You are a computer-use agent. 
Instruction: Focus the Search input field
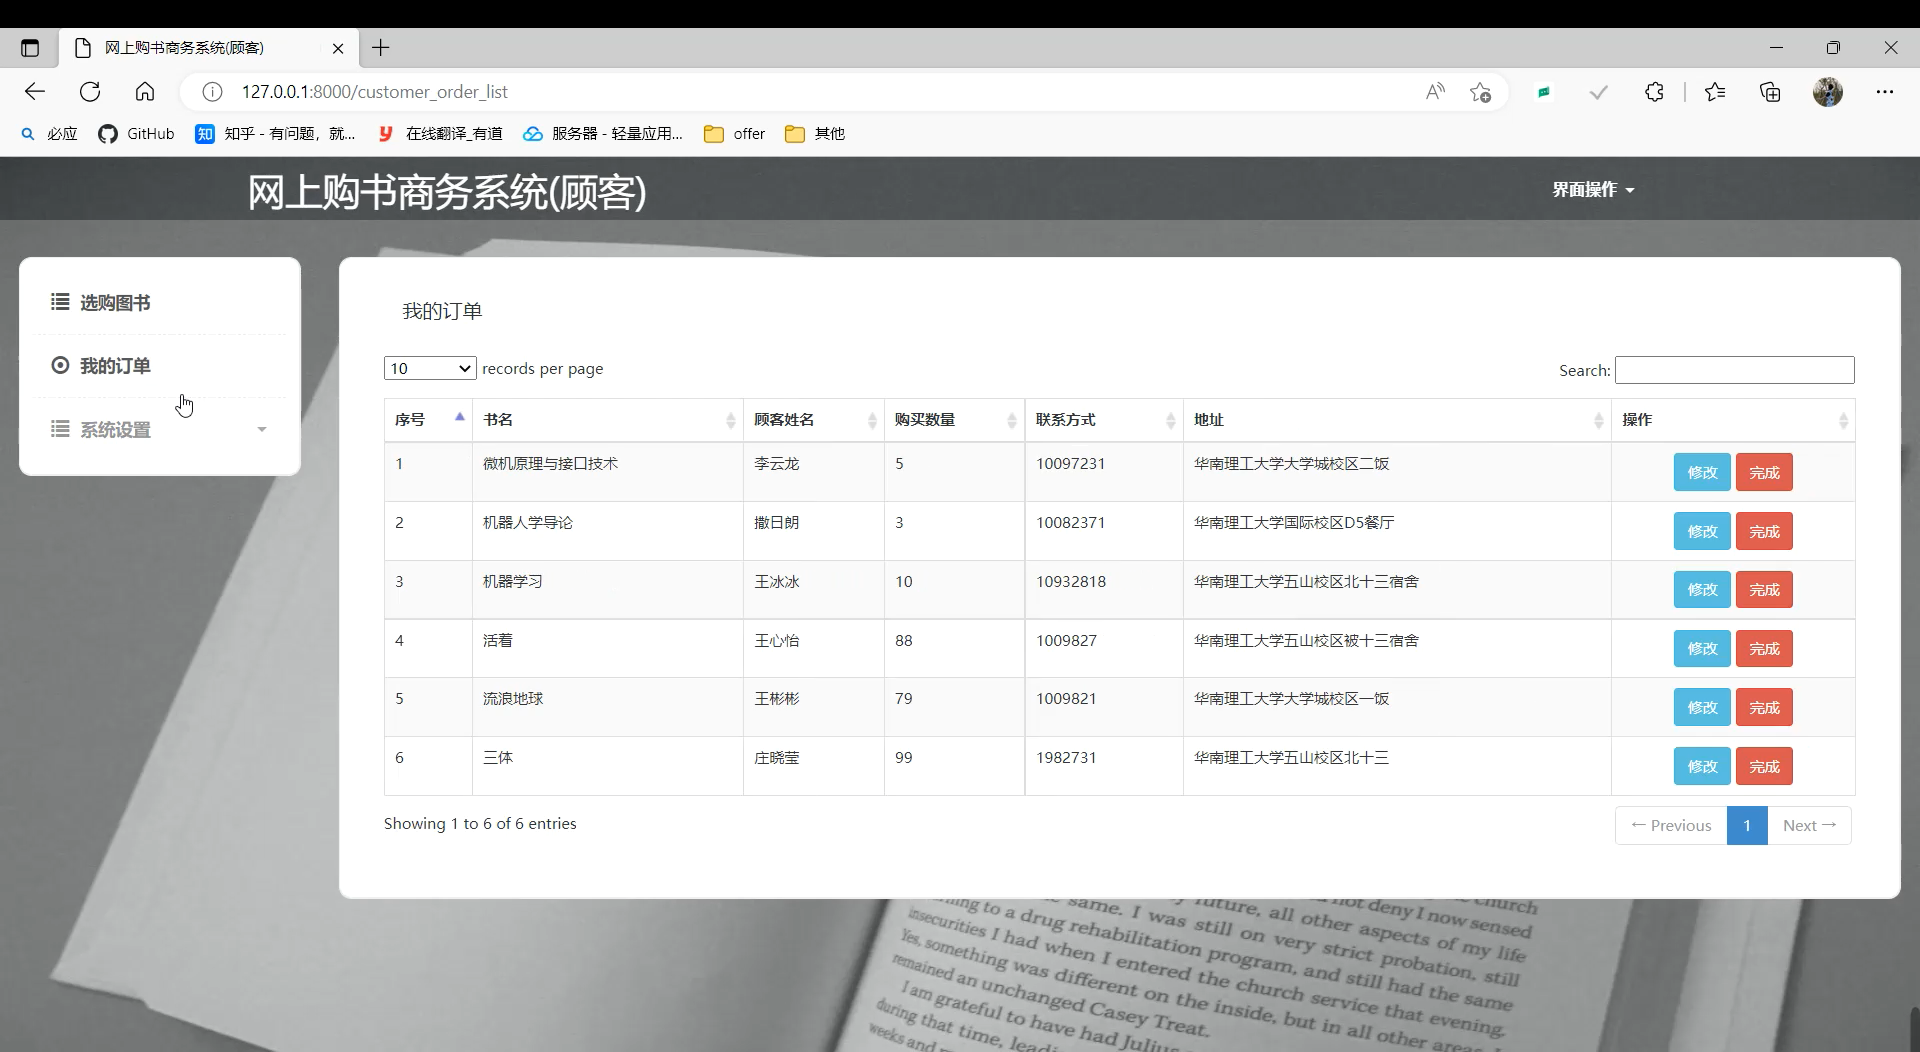[1734, 370]
